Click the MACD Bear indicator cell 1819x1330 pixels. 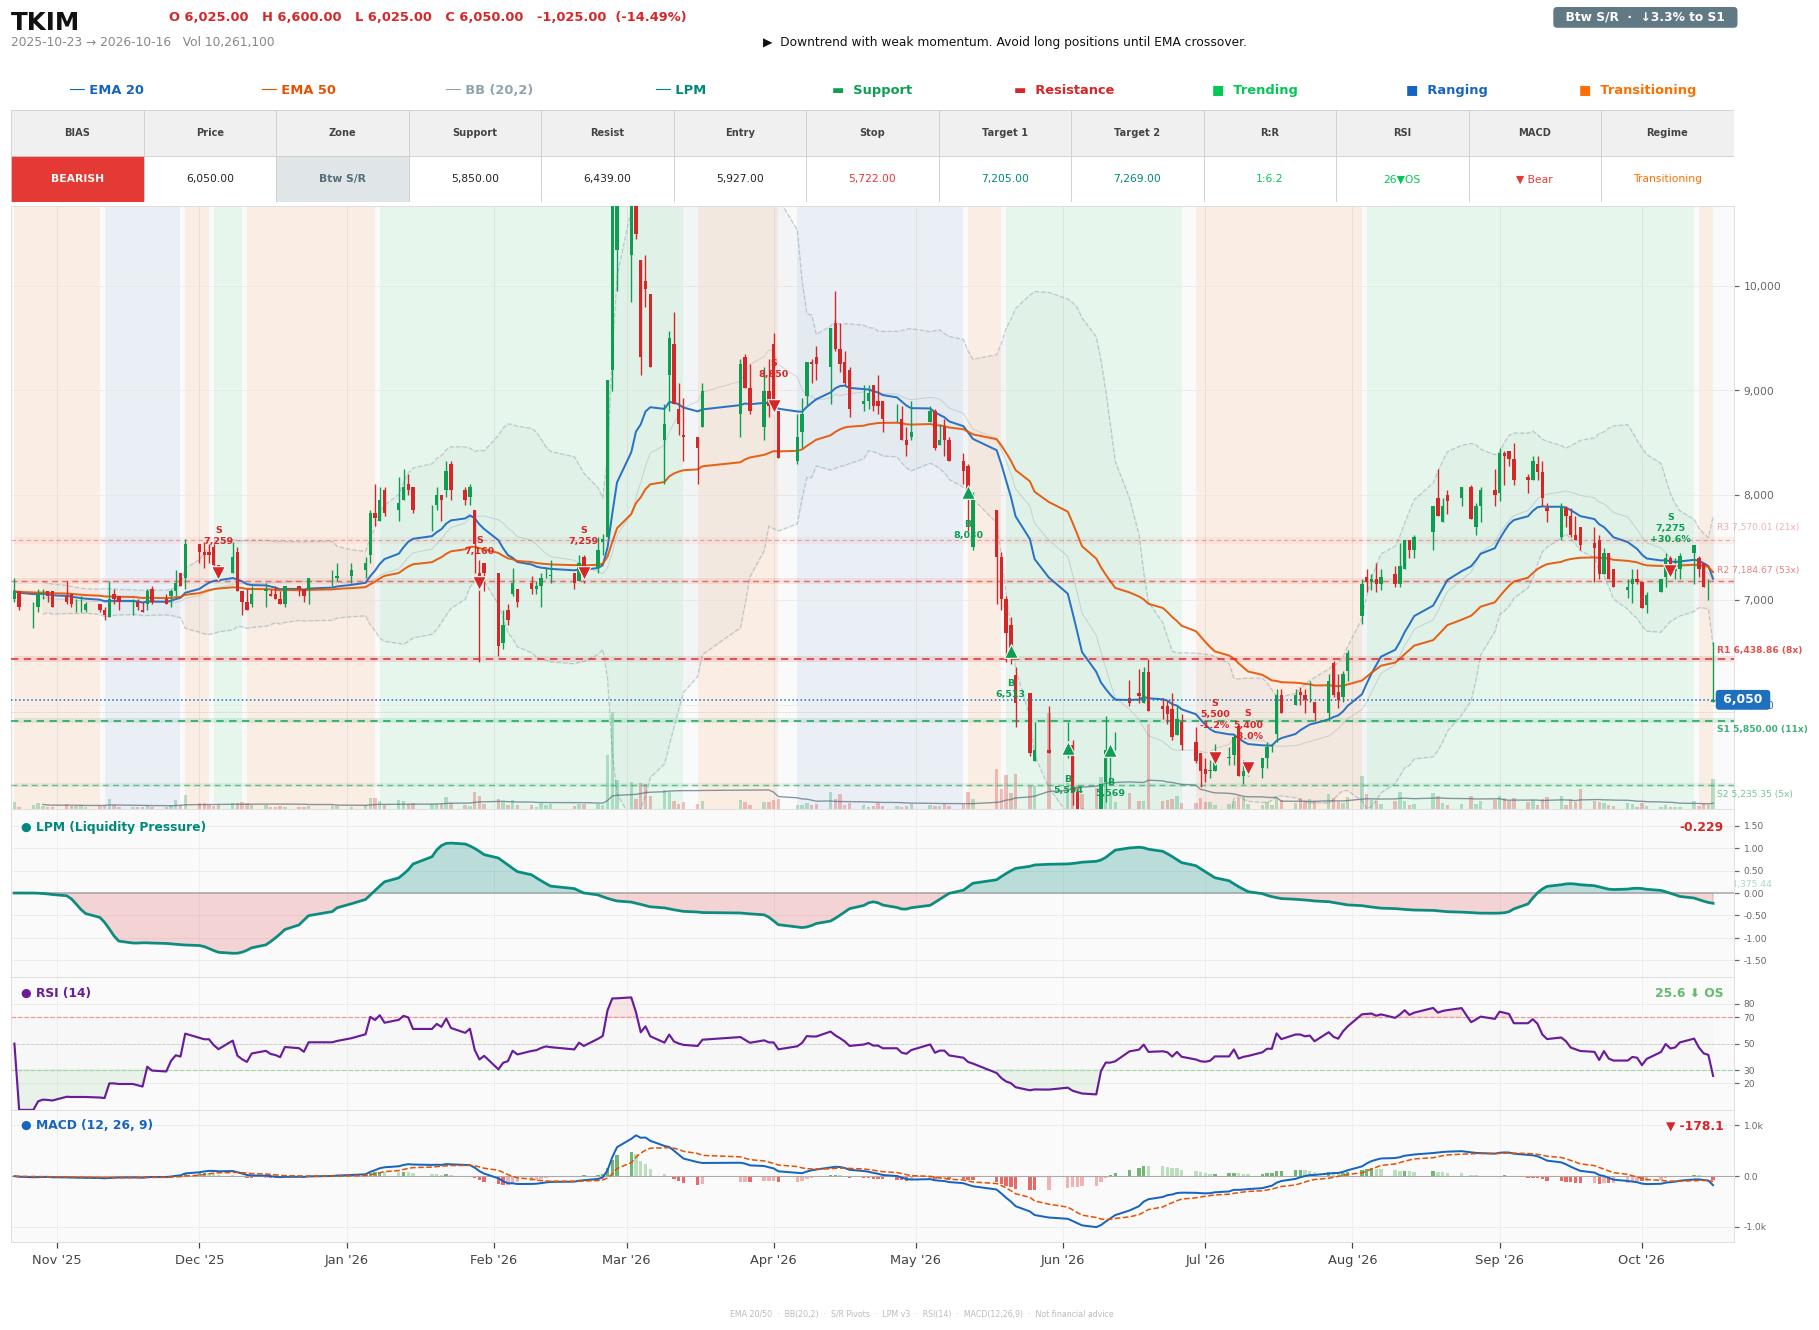(x=1534, y=179)
